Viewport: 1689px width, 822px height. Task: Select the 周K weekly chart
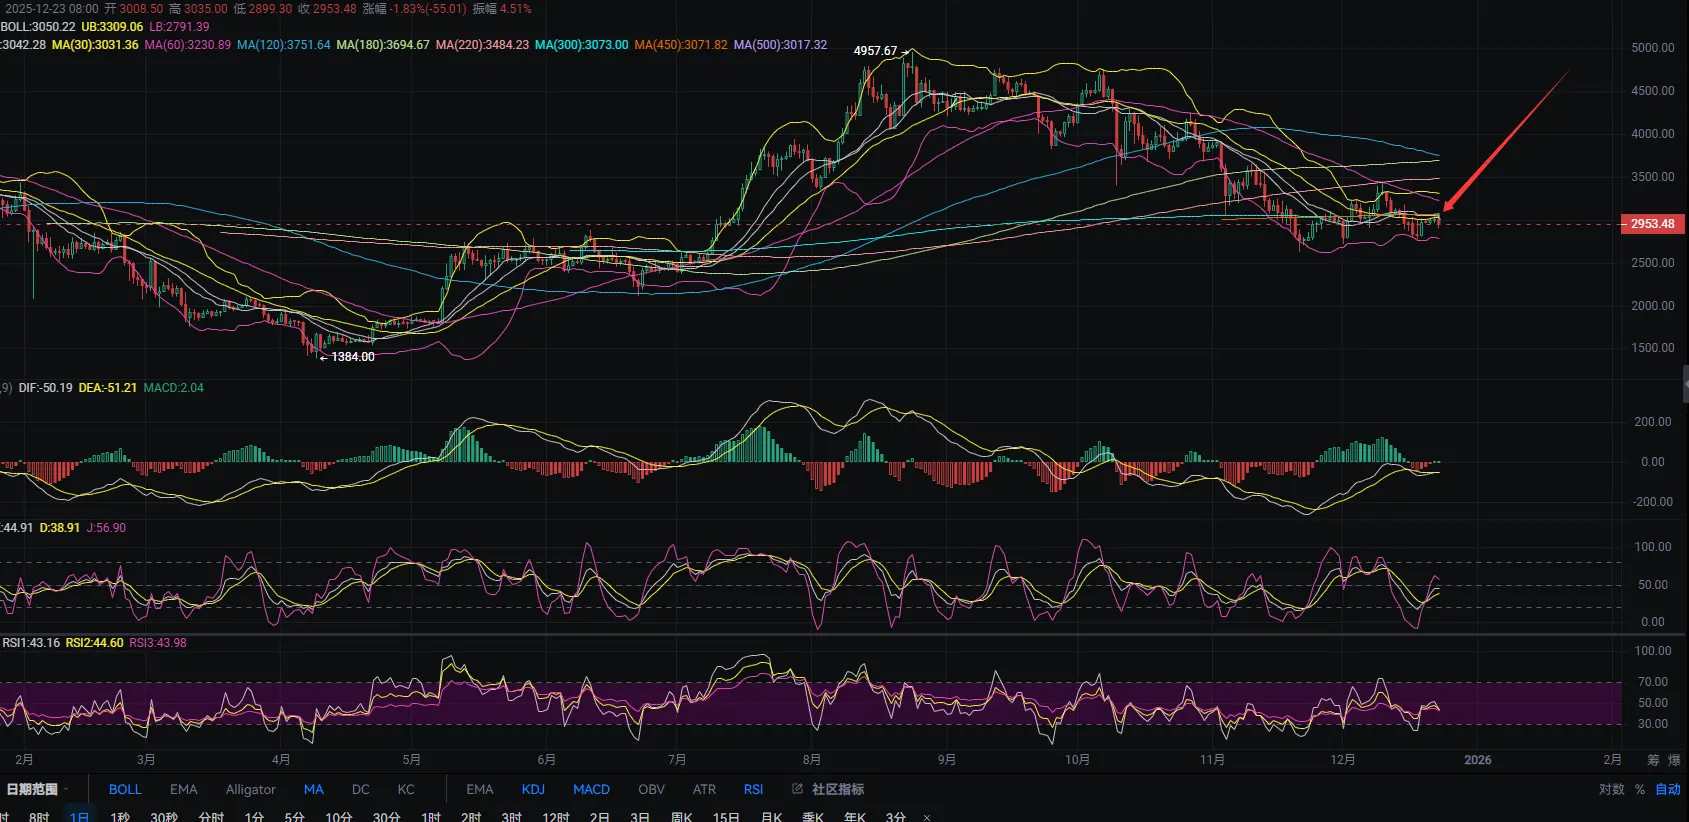[682, 816]
